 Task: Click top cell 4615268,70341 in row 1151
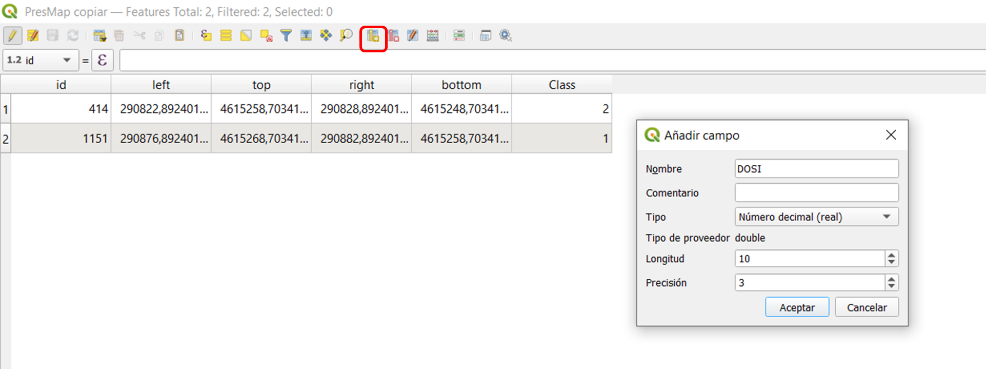[x=261, y=138]
